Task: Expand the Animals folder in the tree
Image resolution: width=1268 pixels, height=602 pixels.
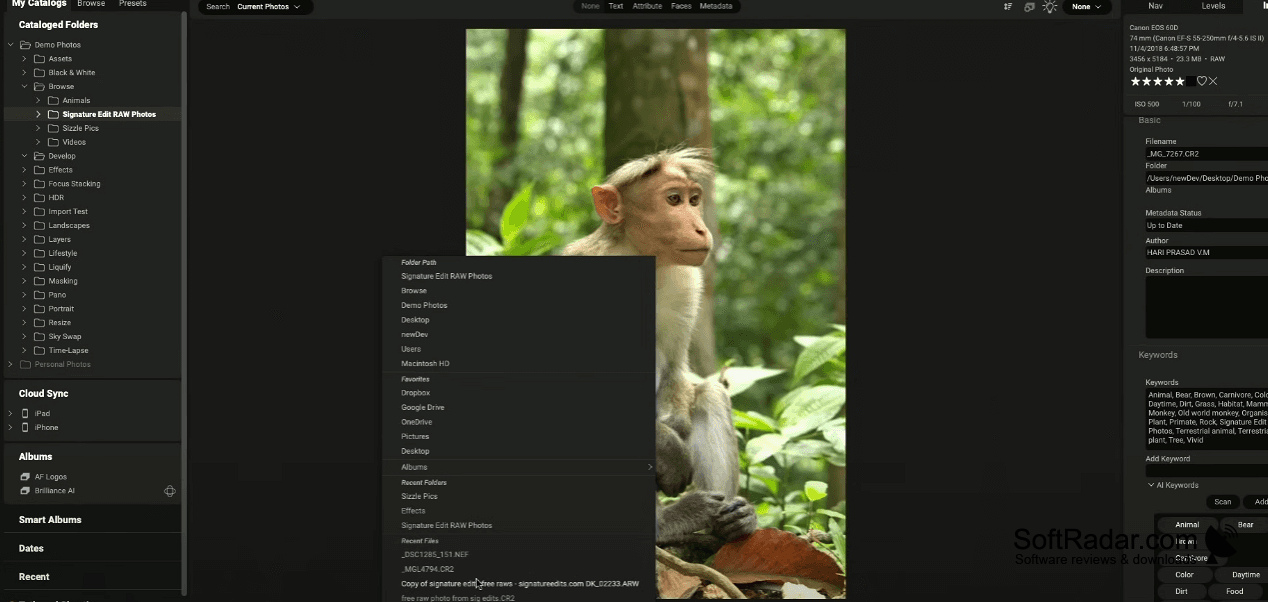Action: (x=39, y=100)
